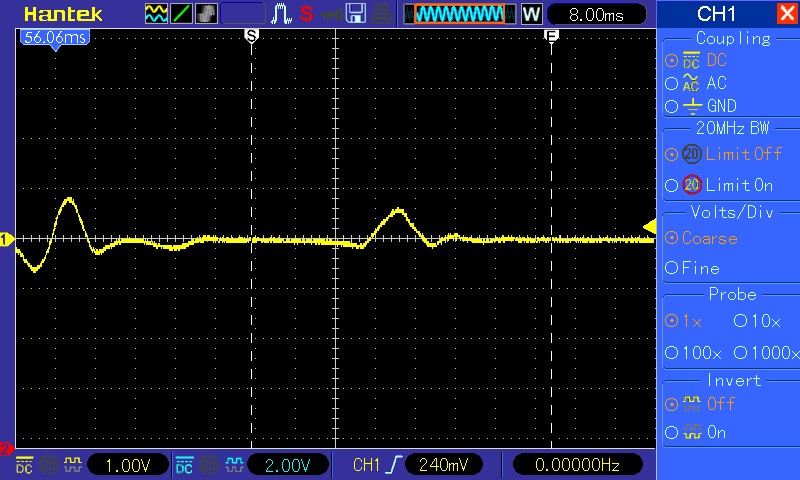This screenshot has width=800, height=480.
Task: Click the CH2 invert status icon
Action: (234, 465)
